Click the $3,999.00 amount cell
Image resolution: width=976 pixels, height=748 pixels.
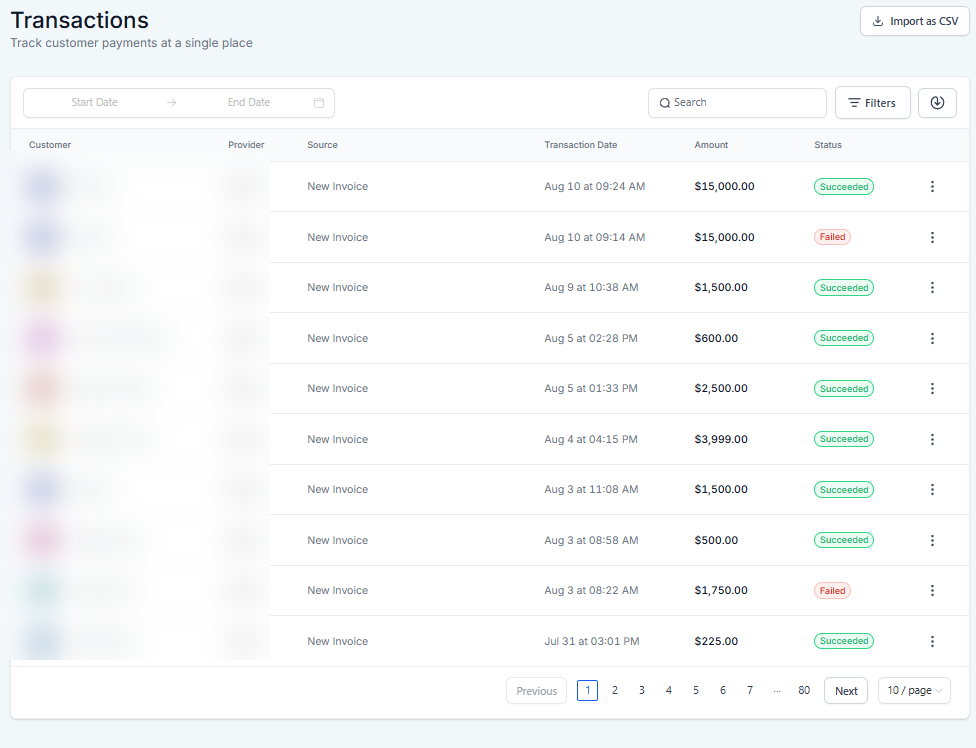point(721,439)
